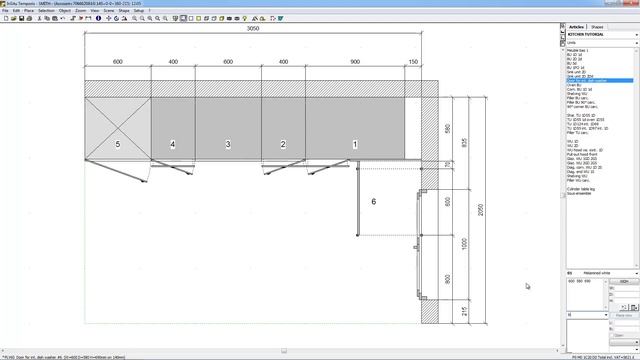The height and width of the screenshot is (360, 640).
Task: Click the last magnifier zoom icon
Action: (x=165, y=18)
